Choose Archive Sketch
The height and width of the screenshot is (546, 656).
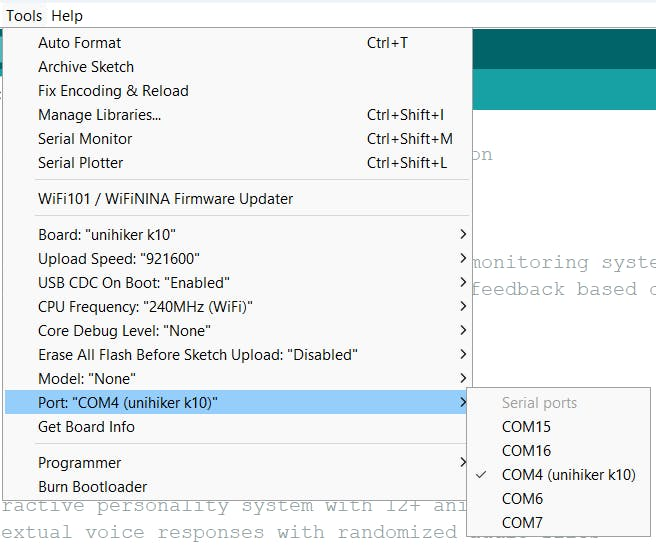click(237, 67)
